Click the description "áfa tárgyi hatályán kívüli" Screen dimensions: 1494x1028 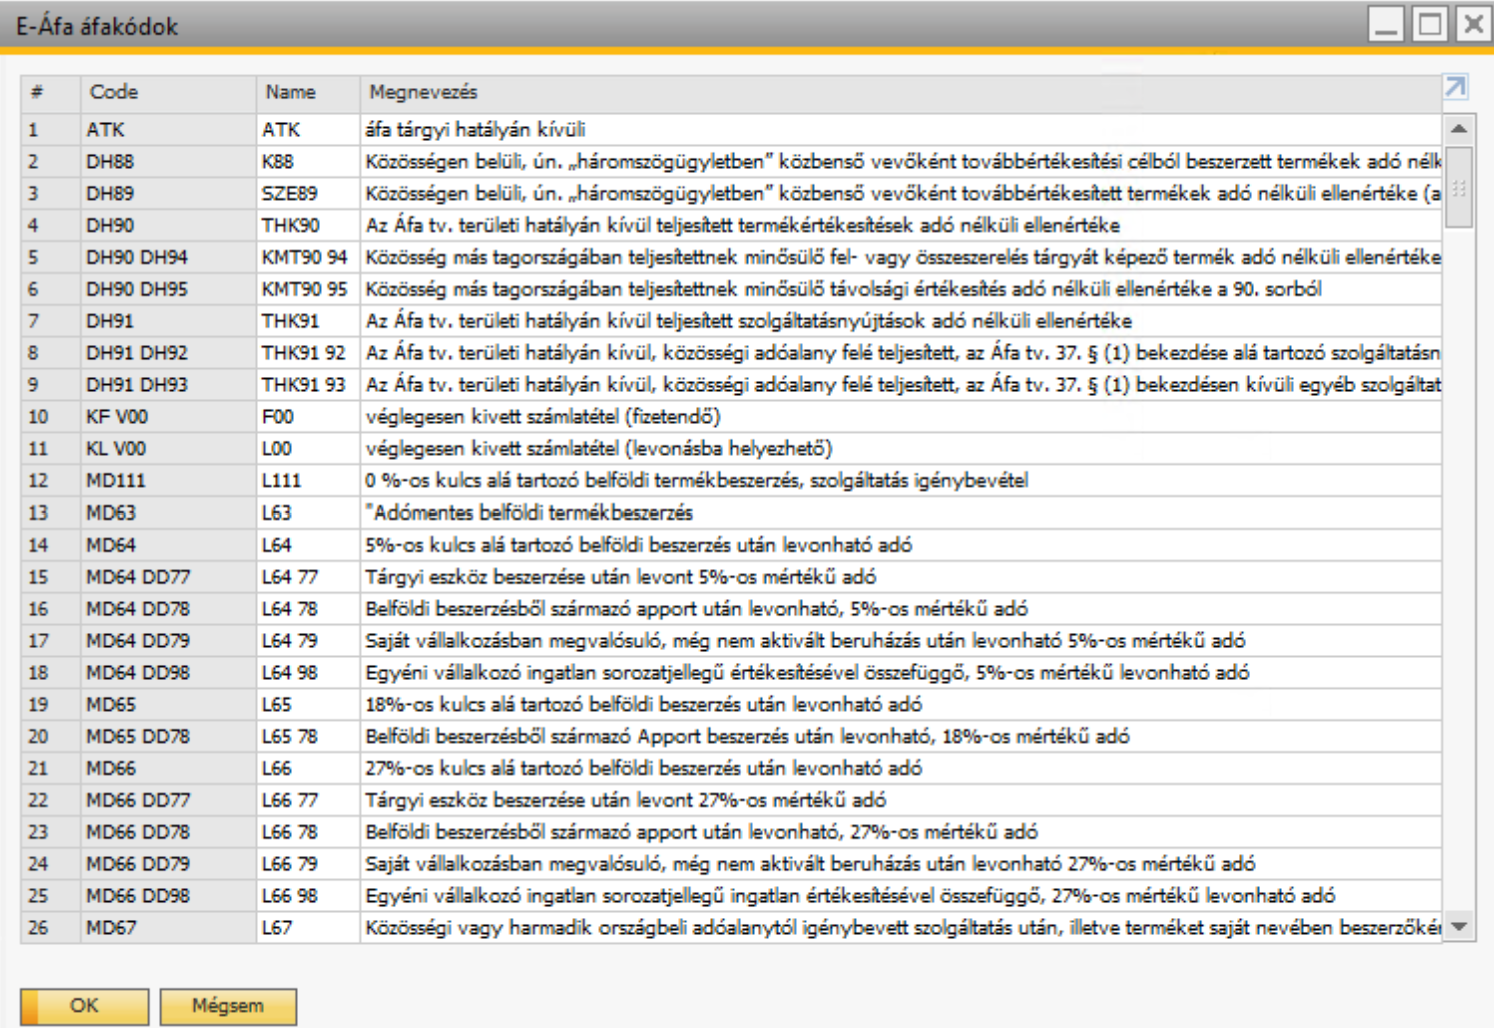coord(476,130)
